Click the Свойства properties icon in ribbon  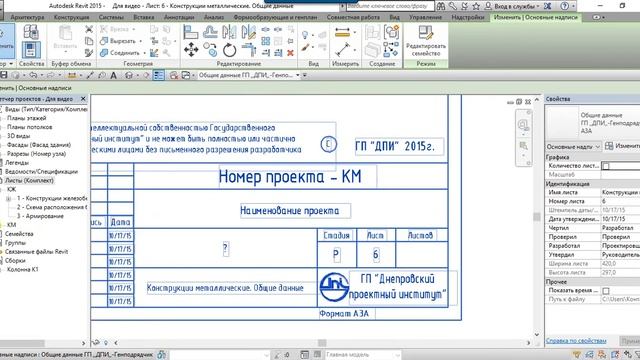[x=31, y=50]
